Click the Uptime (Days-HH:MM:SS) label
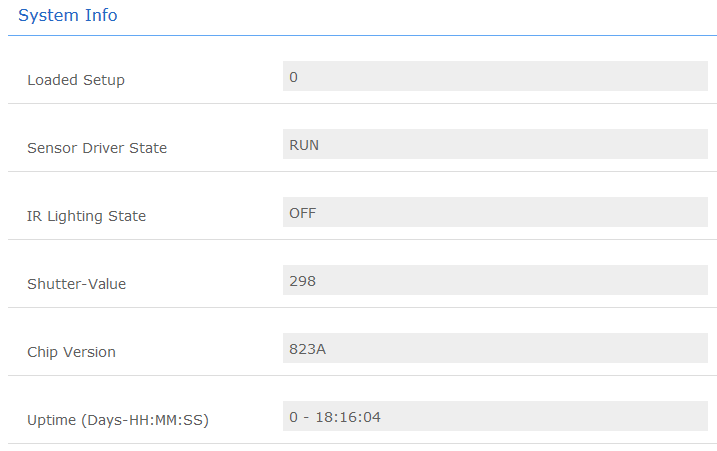 [117, 420]
